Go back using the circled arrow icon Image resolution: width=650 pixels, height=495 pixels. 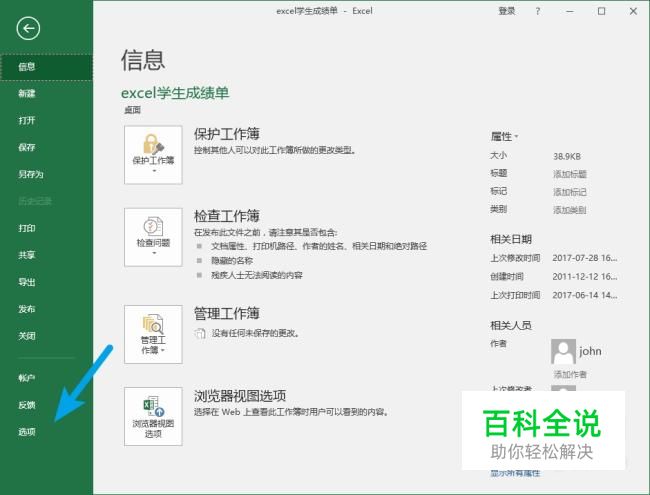coord(28,29)
